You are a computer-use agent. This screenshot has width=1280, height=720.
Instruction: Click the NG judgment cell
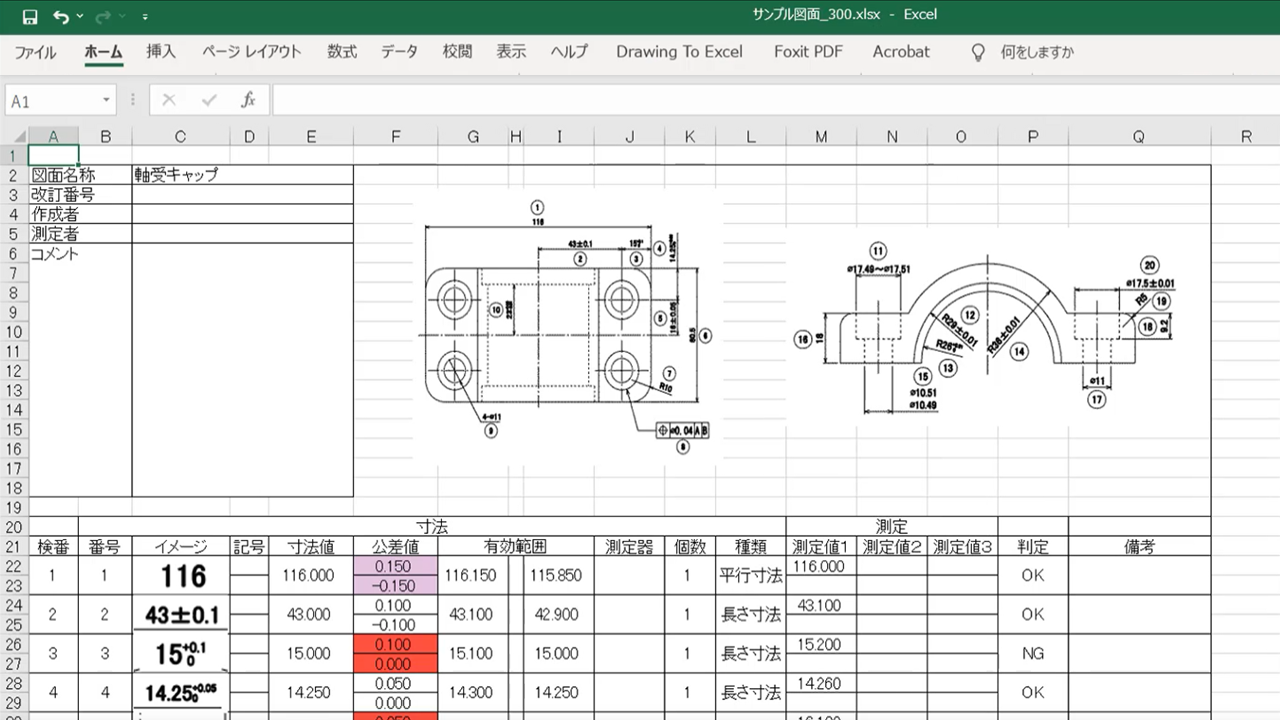click(x=1033, y=654)
